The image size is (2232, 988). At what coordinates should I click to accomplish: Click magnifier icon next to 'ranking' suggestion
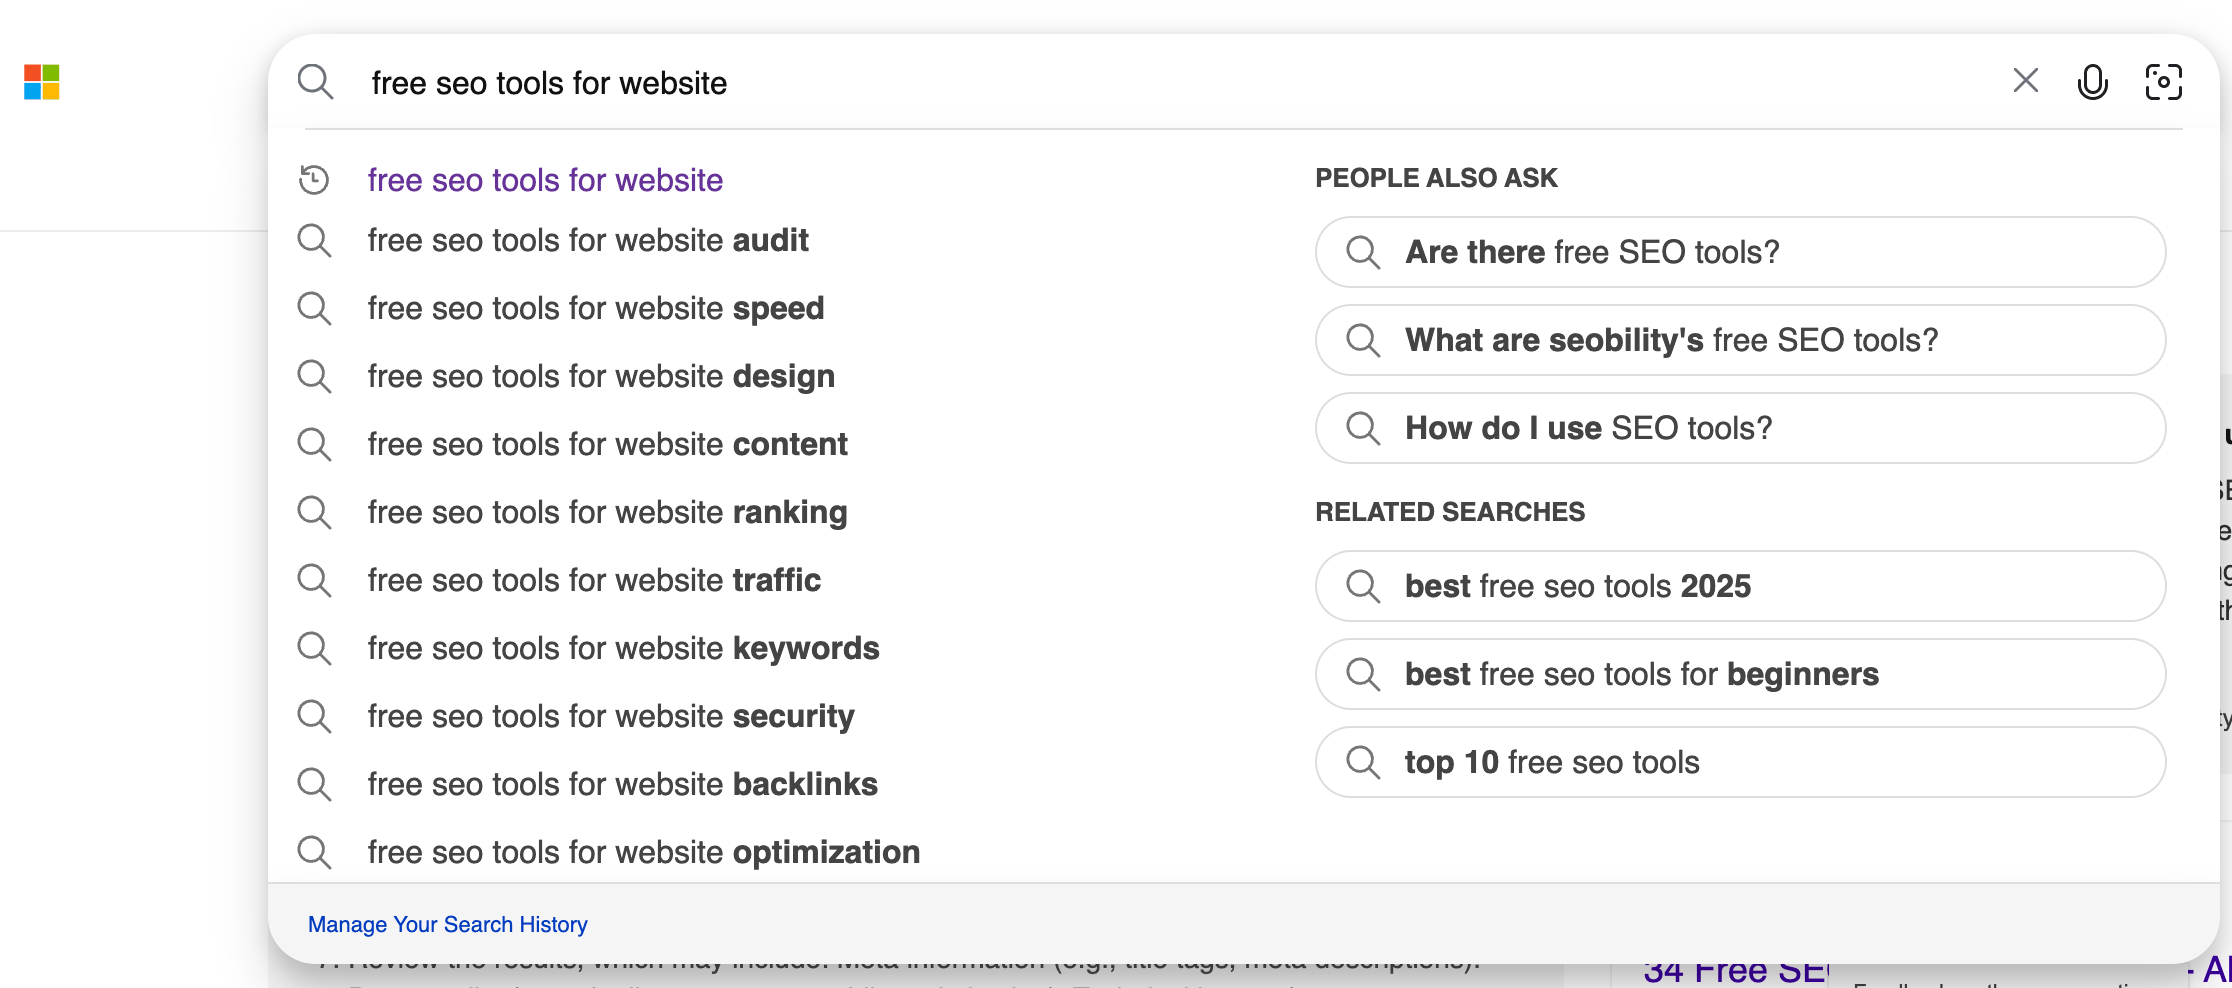[314, 512]
